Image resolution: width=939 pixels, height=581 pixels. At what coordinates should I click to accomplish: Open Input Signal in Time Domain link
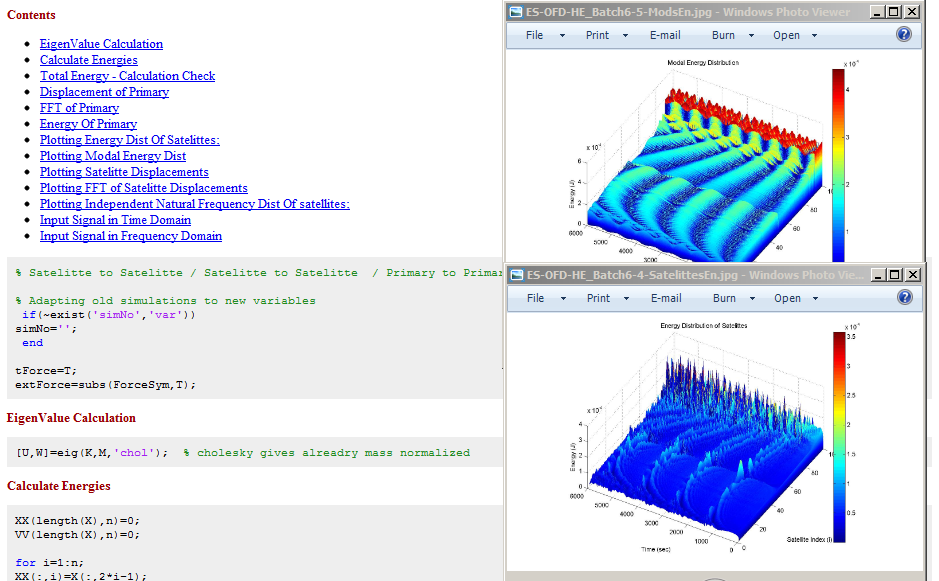[x=116, y=220]
